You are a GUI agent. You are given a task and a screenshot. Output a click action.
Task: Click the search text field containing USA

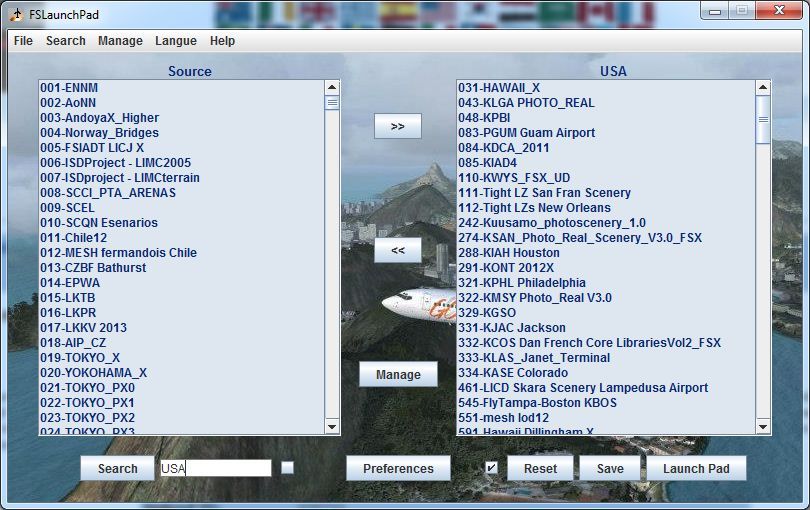[216, 468]
